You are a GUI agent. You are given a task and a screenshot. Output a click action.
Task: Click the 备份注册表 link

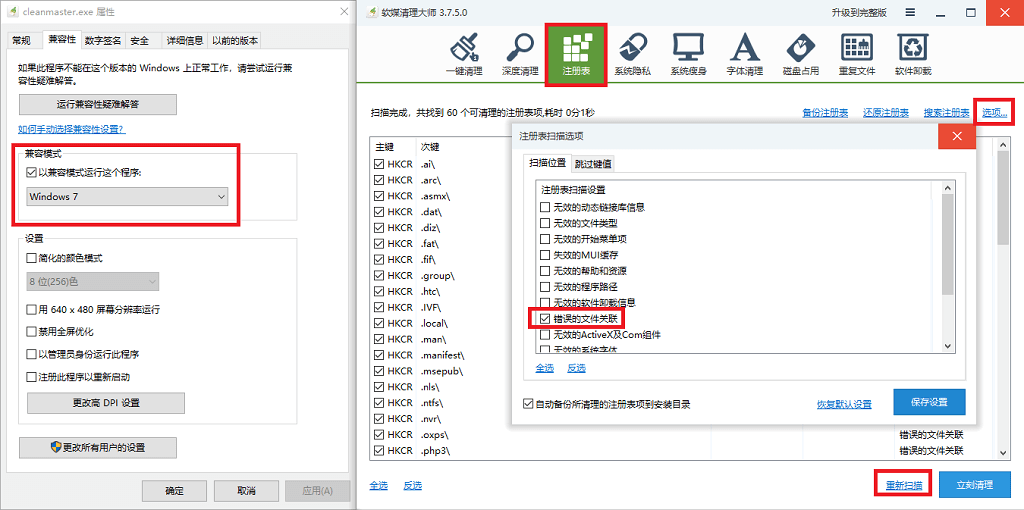pos(825,113)
